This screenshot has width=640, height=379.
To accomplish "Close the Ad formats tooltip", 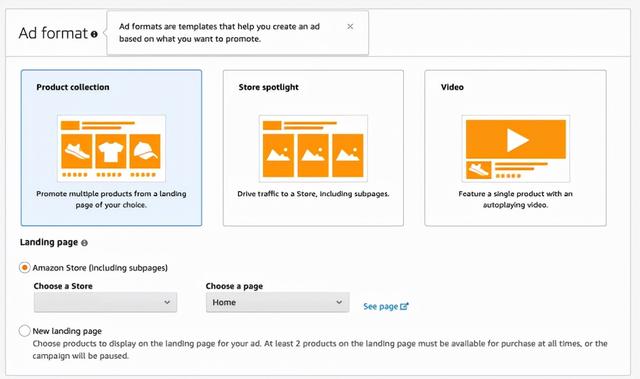I will [350, 27].
